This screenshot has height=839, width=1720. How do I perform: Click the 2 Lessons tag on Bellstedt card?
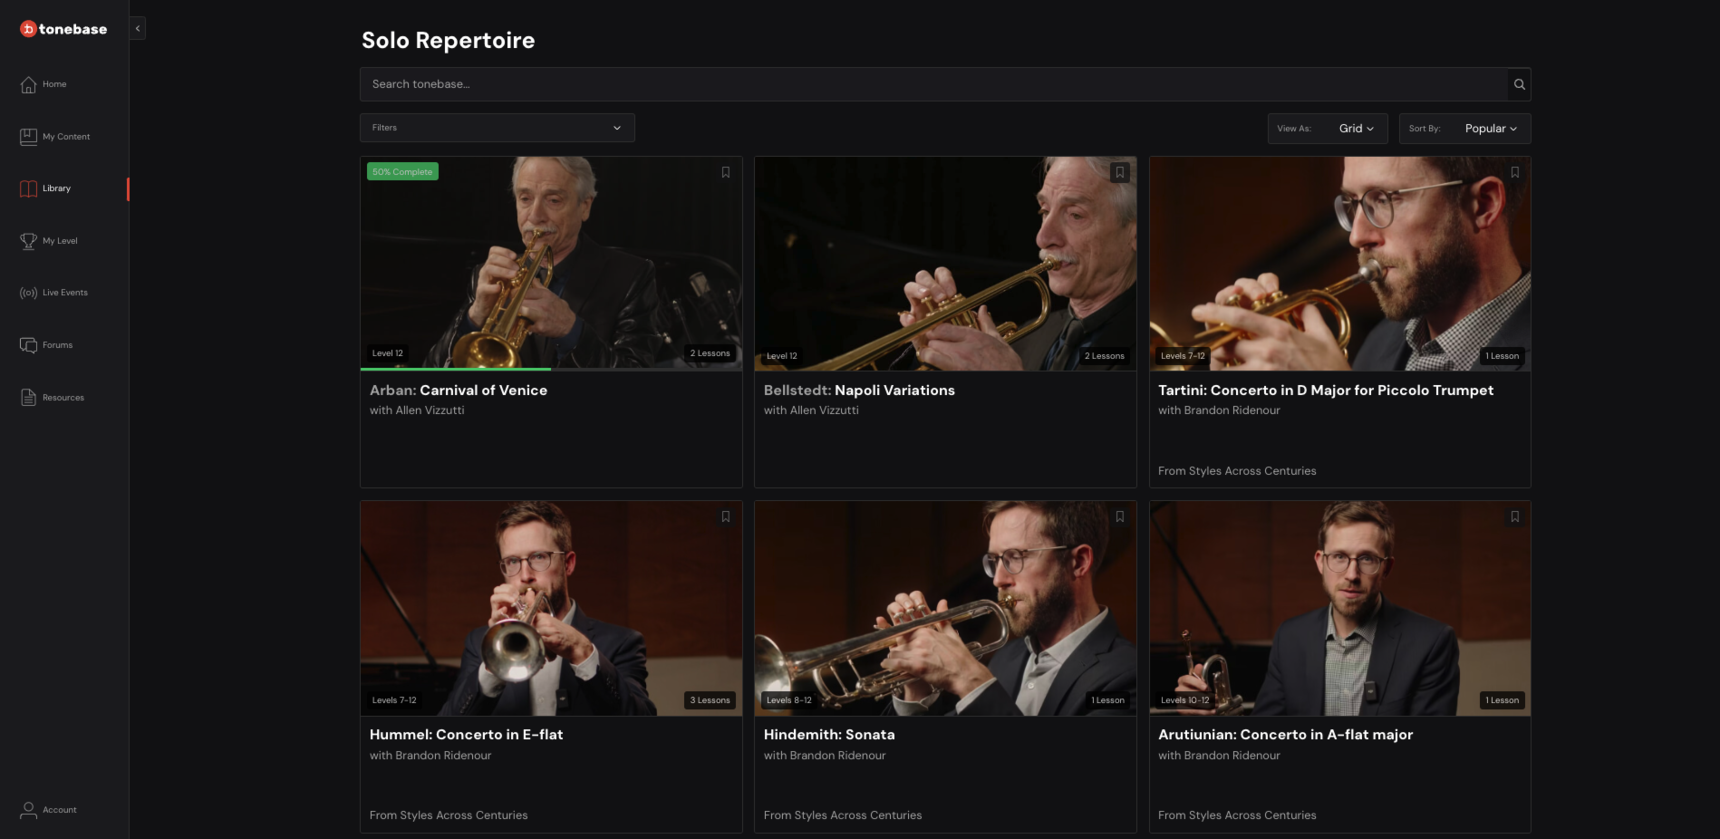coord(1104,356)
